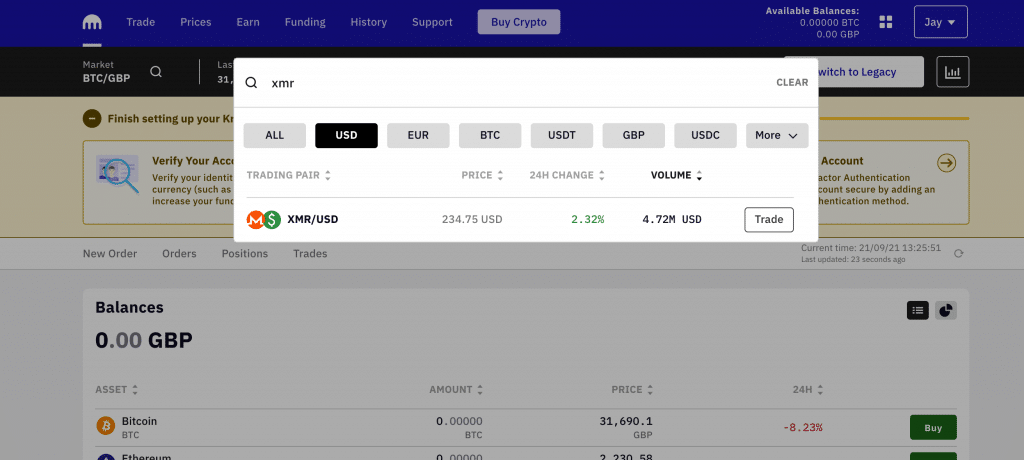The width and height of the screenshot is (1024, 460).
Task: Click the XMR/USD trading pair text
Action: 313,220
